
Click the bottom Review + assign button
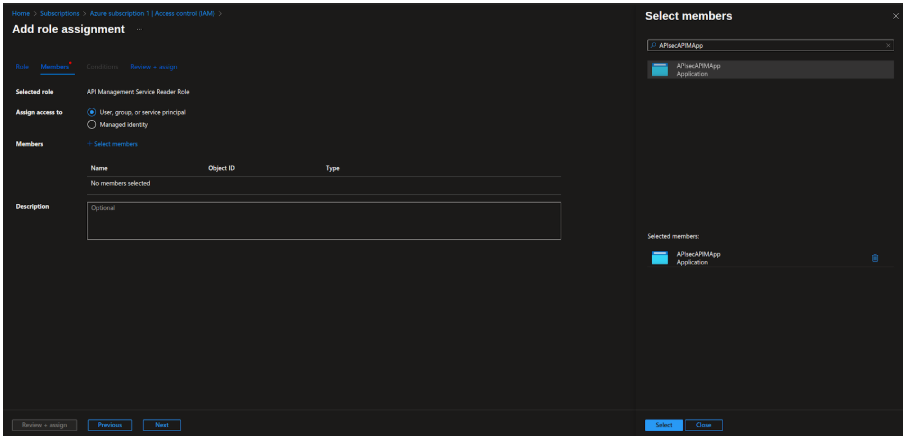tap(44, 425)
